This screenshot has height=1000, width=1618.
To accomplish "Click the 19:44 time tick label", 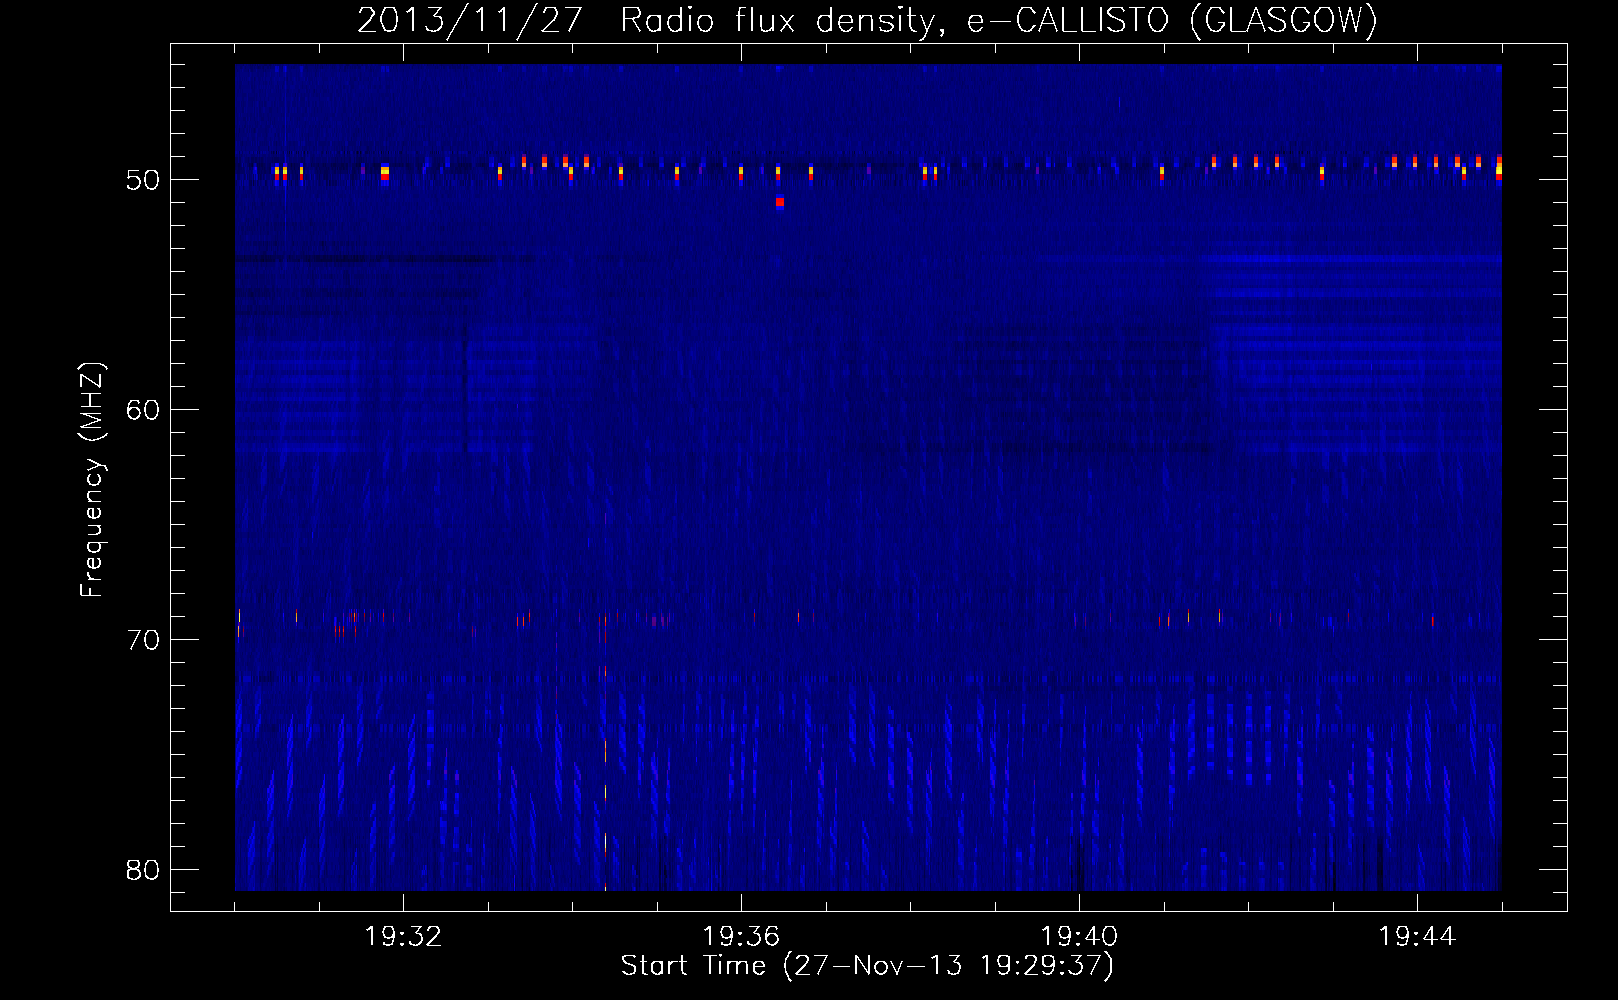I will pos(1417,937).
